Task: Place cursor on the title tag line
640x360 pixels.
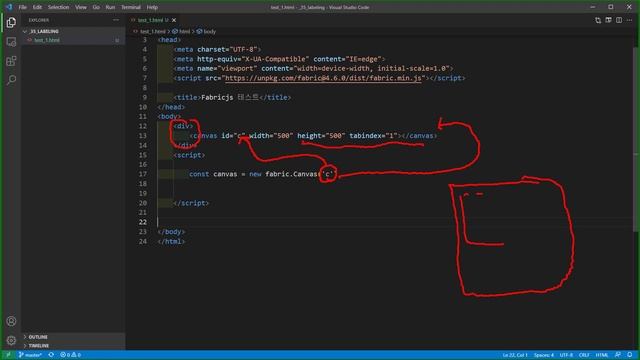Action: point(232,98)
